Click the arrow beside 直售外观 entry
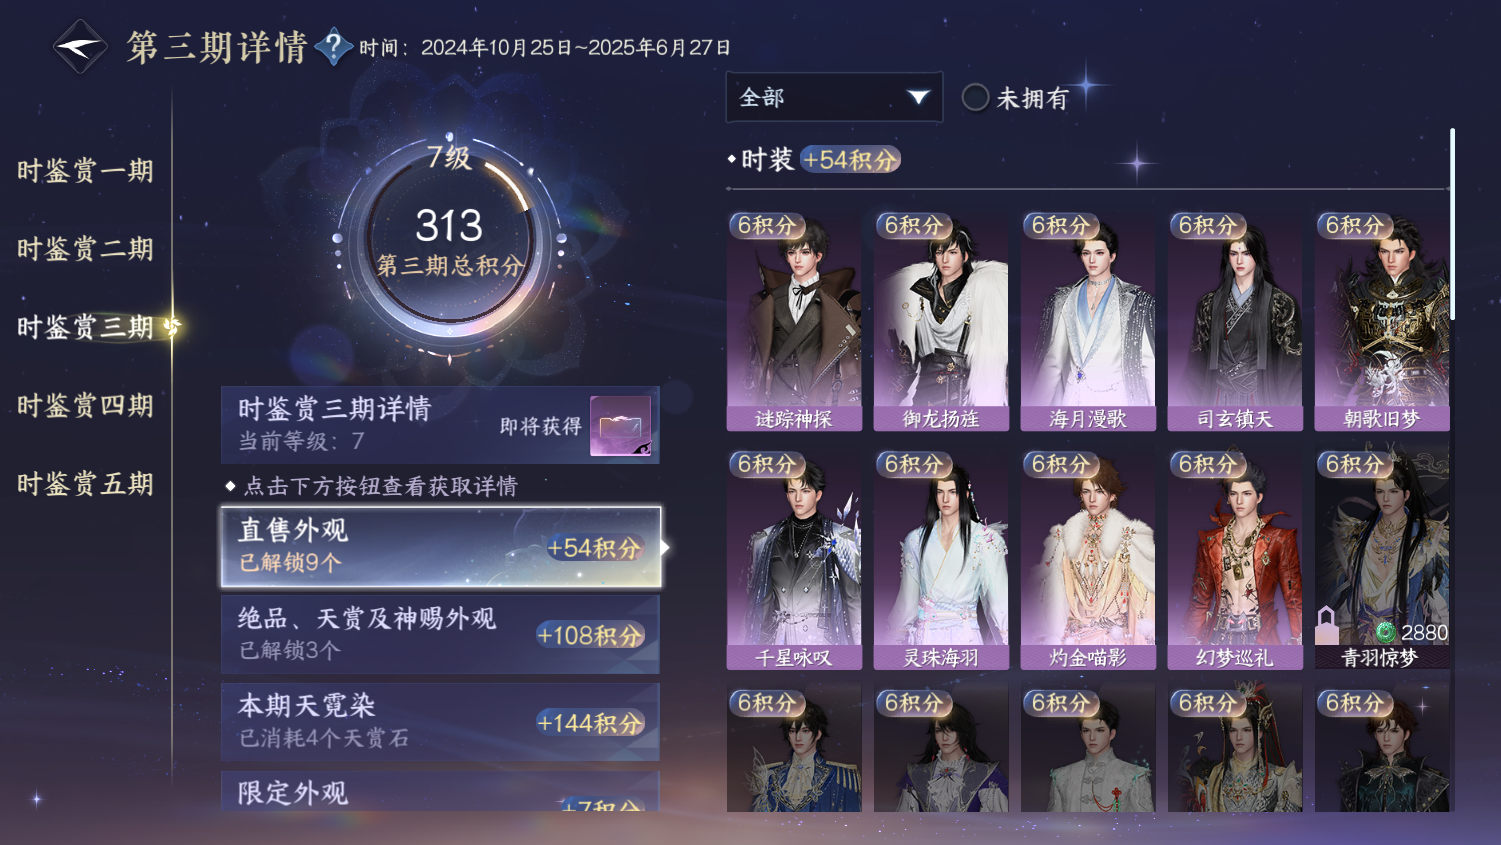 (665, 547)
